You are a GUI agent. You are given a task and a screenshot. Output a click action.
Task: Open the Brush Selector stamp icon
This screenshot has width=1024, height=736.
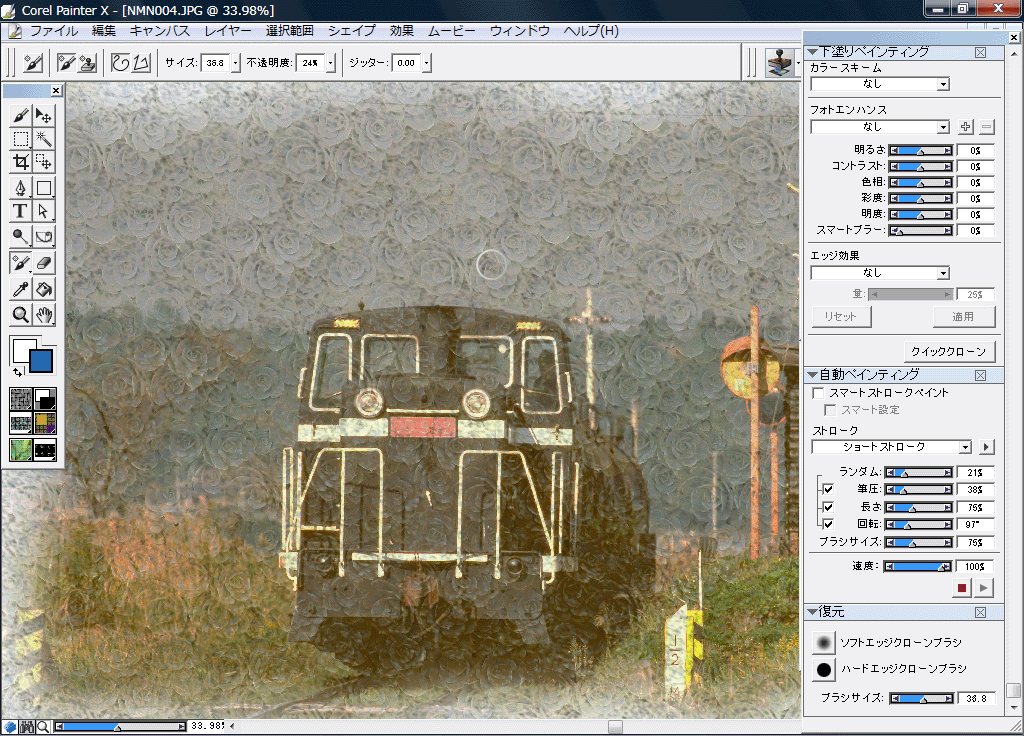779,63
